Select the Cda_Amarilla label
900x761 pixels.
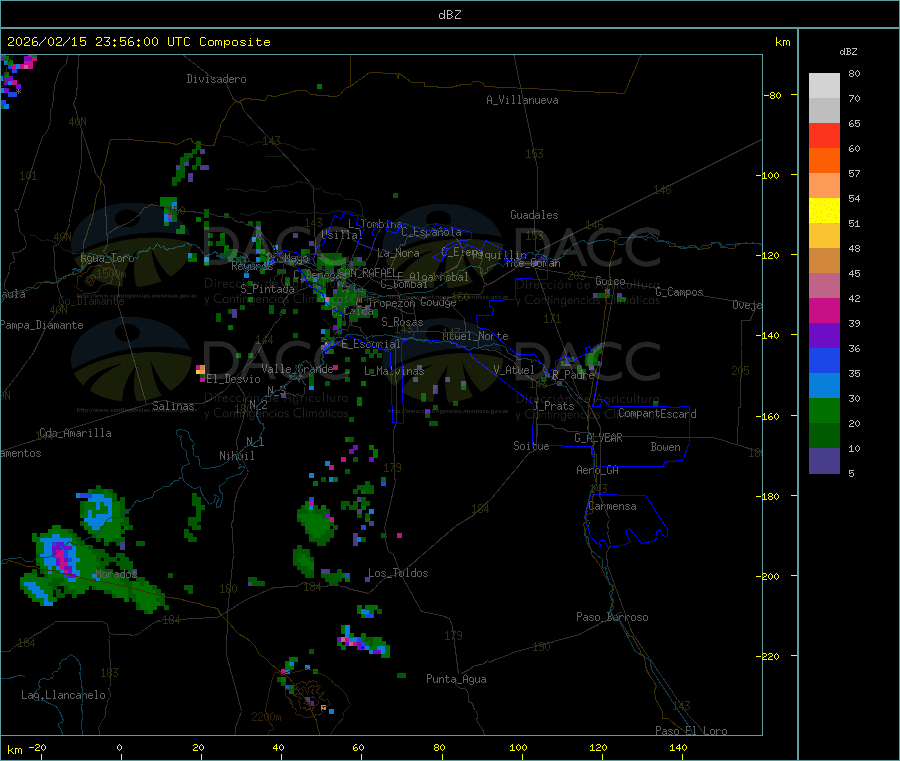point(76,433)
